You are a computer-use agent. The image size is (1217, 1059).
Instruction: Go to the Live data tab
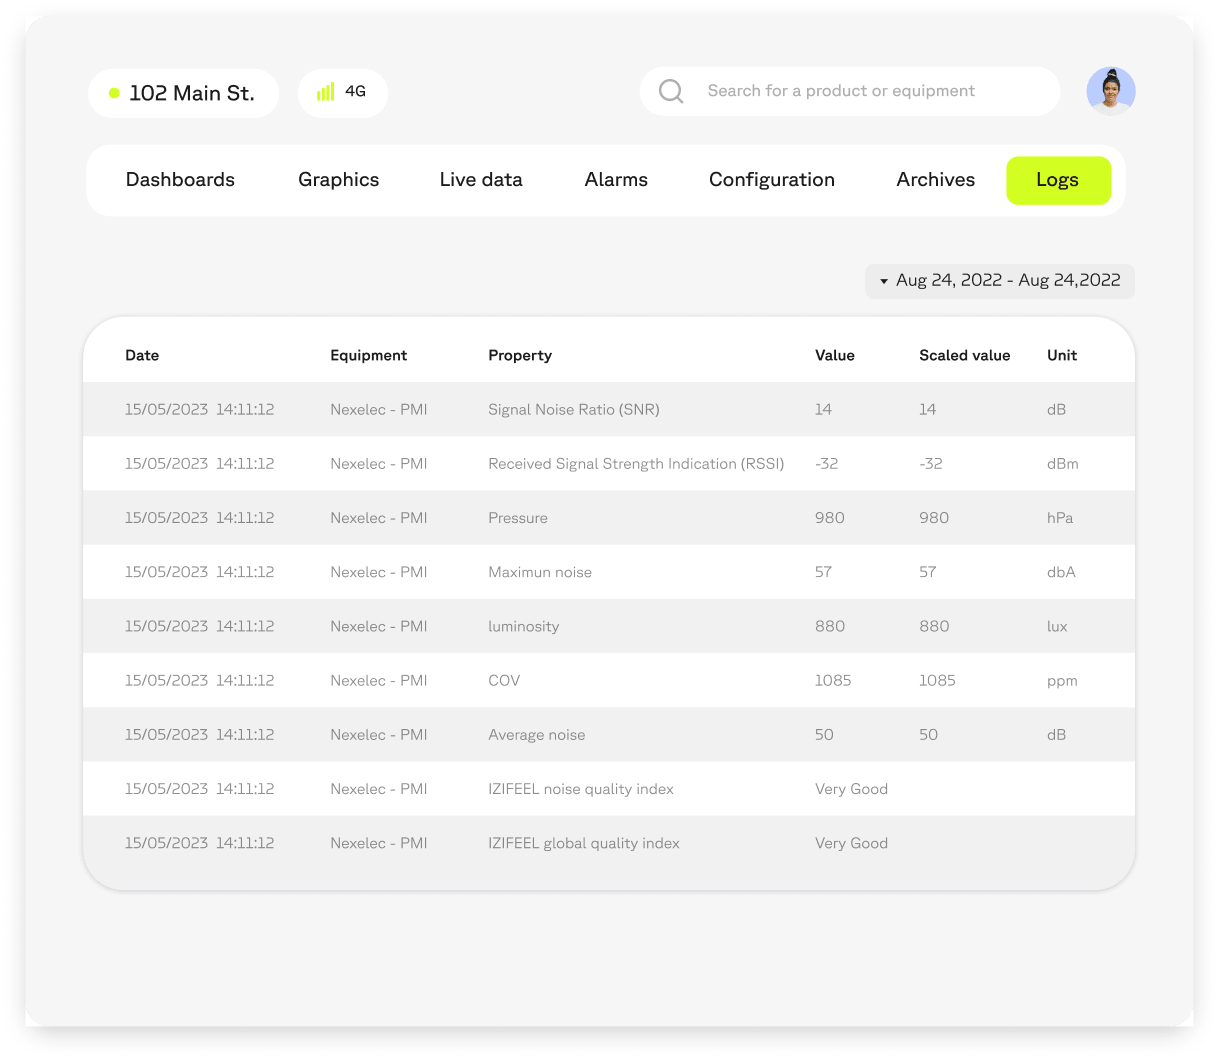pyautogui.click(x=480, y=180)
